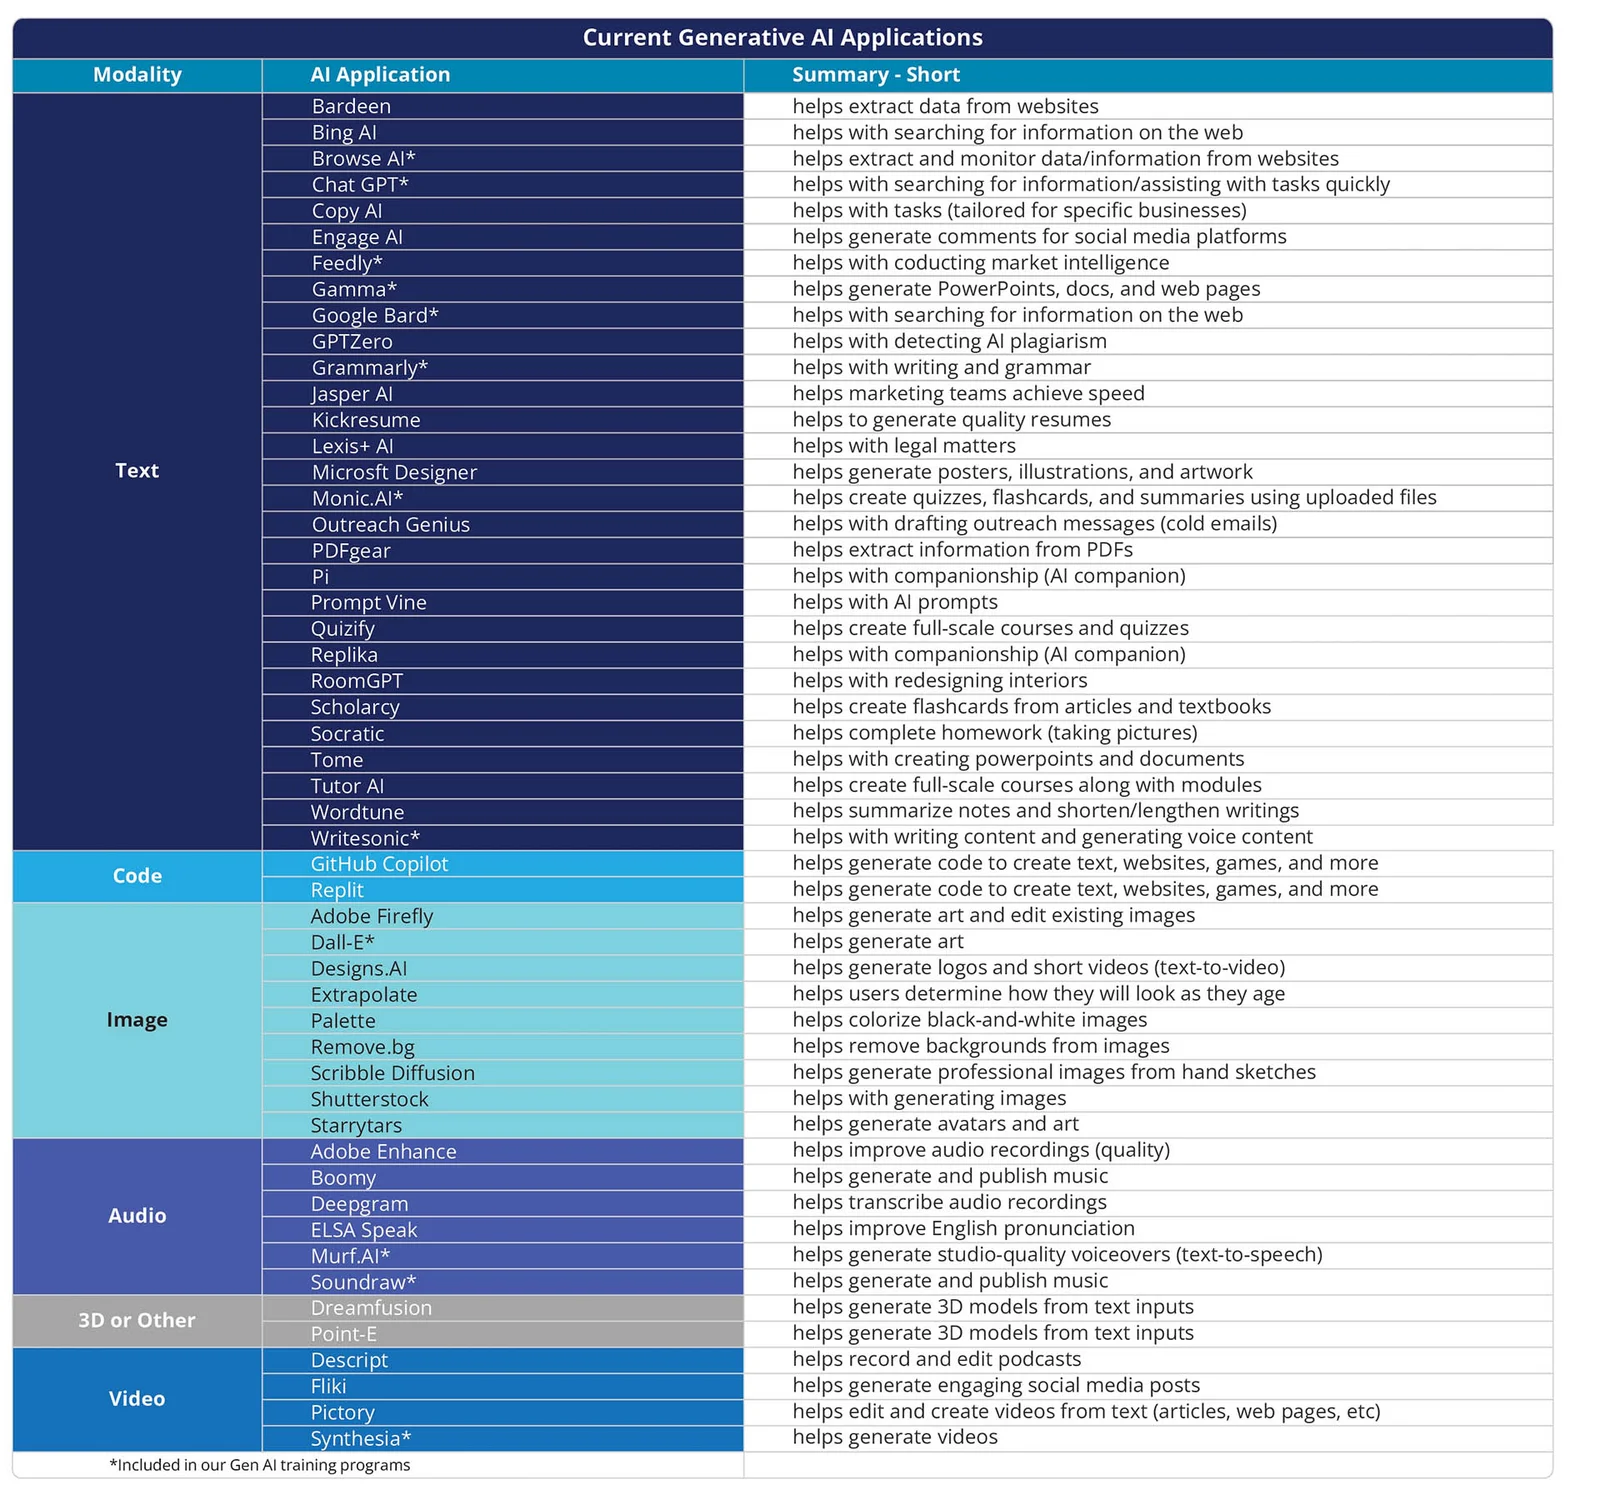Select the 'Point-E' application cell

(503, 1333)
